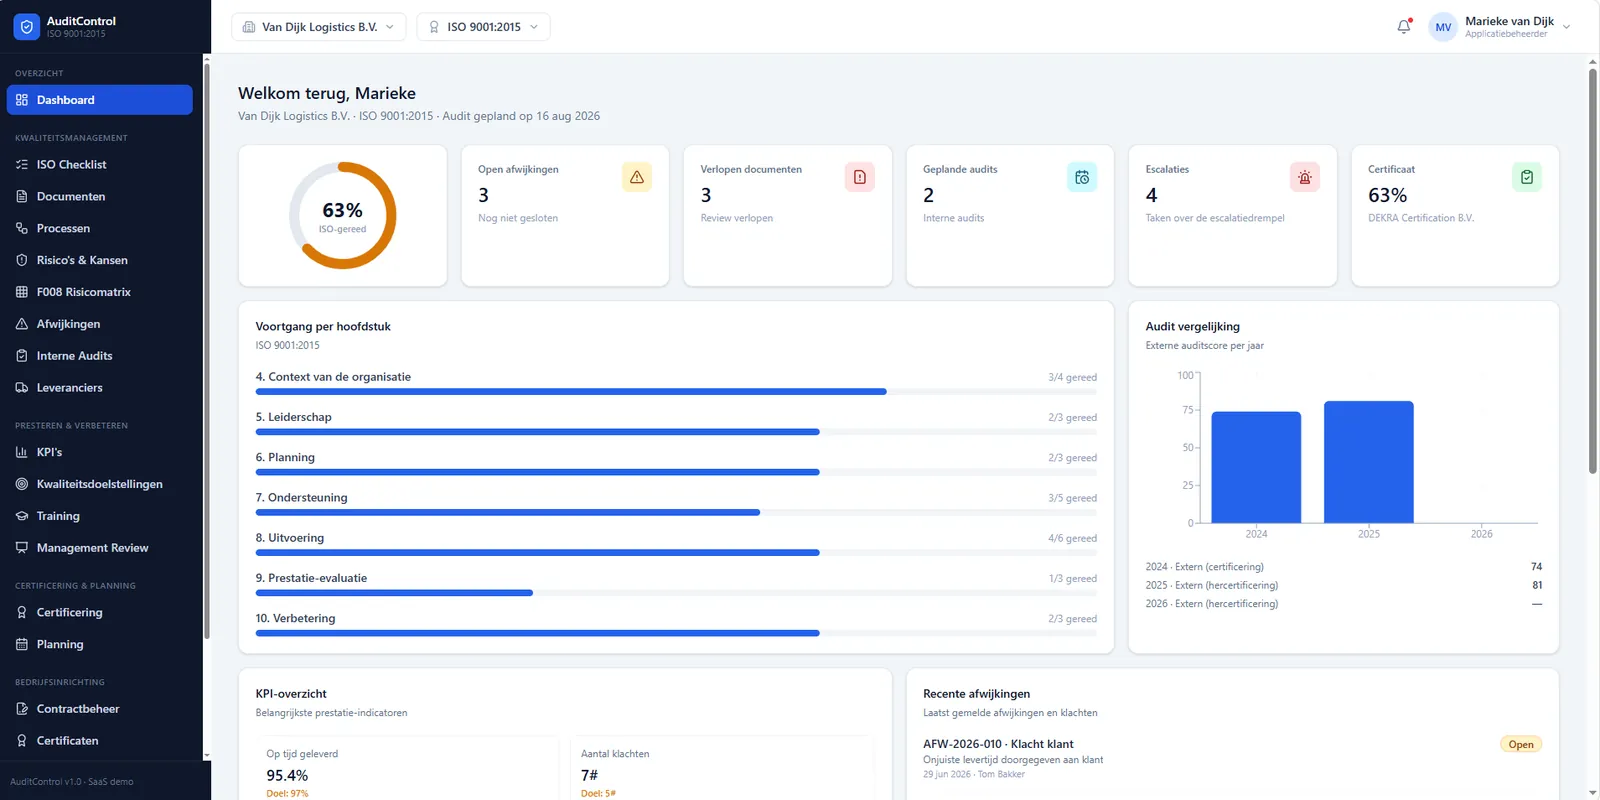
Task: Click the Contractbeheer edit icon
Action: 22,709
